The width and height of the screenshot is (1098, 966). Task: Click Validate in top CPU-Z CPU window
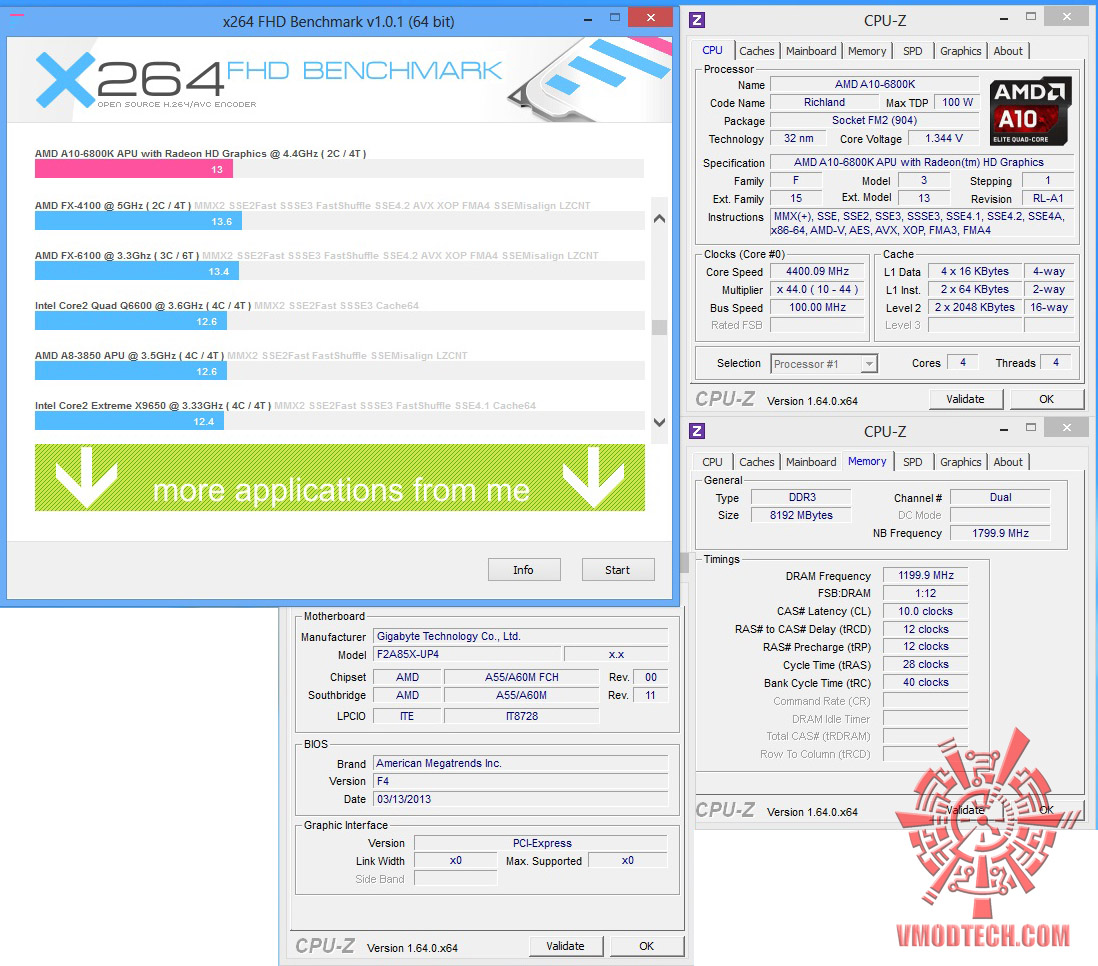965,399
